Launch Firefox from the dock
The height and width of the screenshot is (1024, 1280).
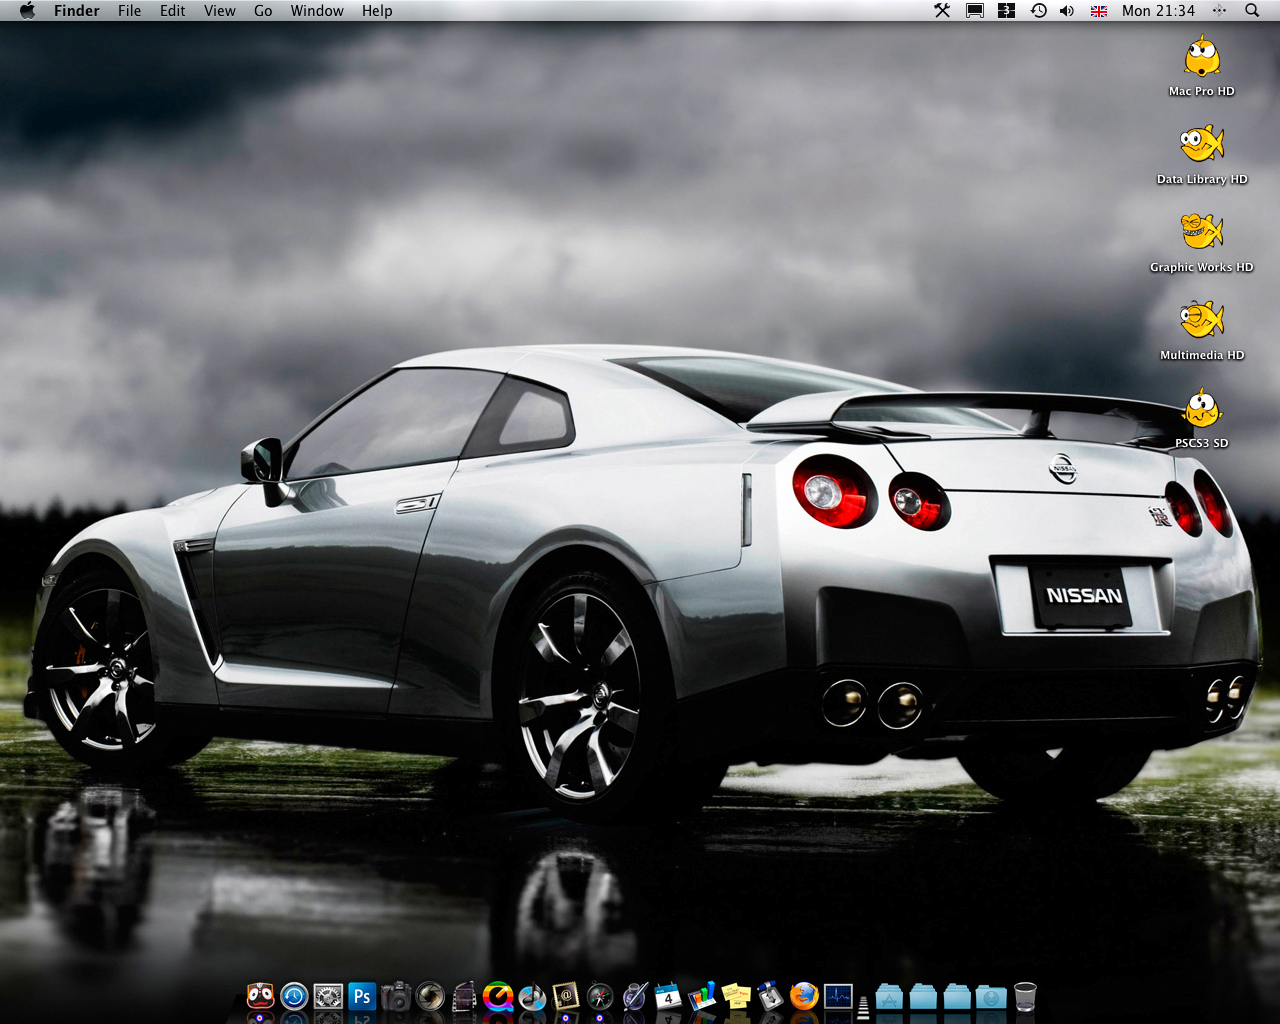(804, 996)
